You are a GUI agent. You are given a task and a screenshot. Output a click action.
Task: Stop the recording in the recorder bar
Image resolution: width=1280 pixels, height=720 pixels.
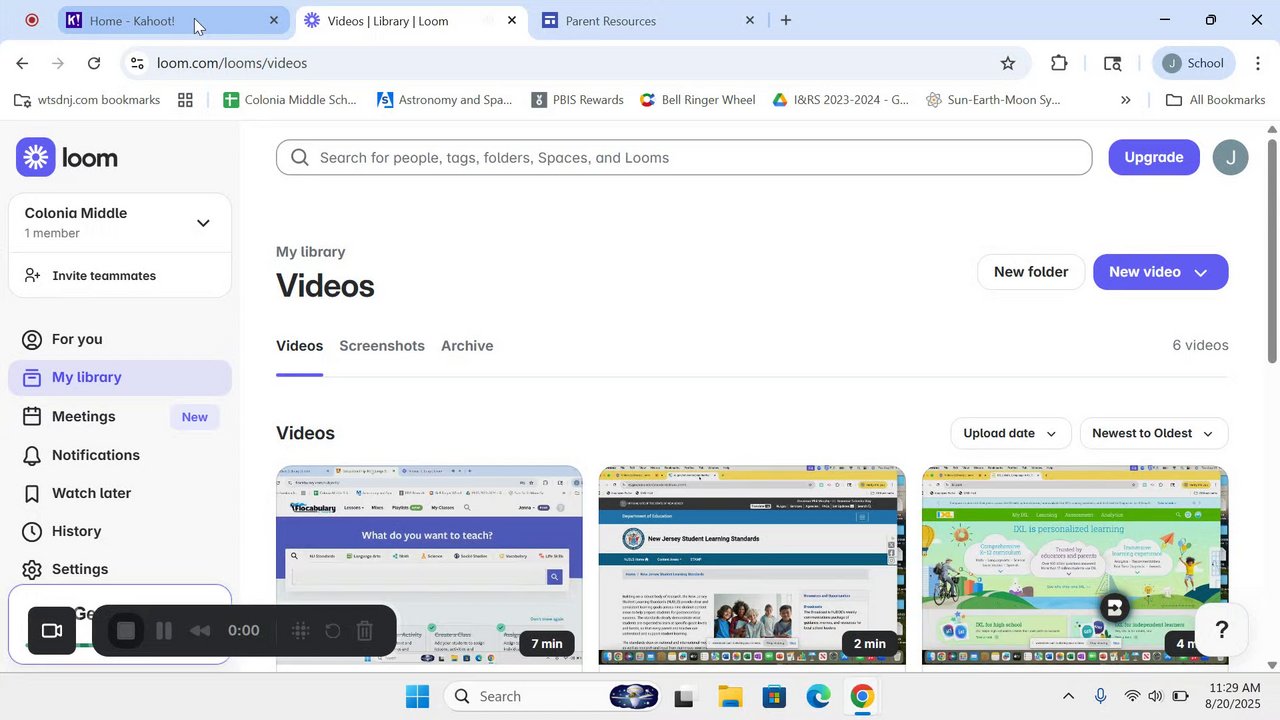pyautogui.click(x=126, y=631)
